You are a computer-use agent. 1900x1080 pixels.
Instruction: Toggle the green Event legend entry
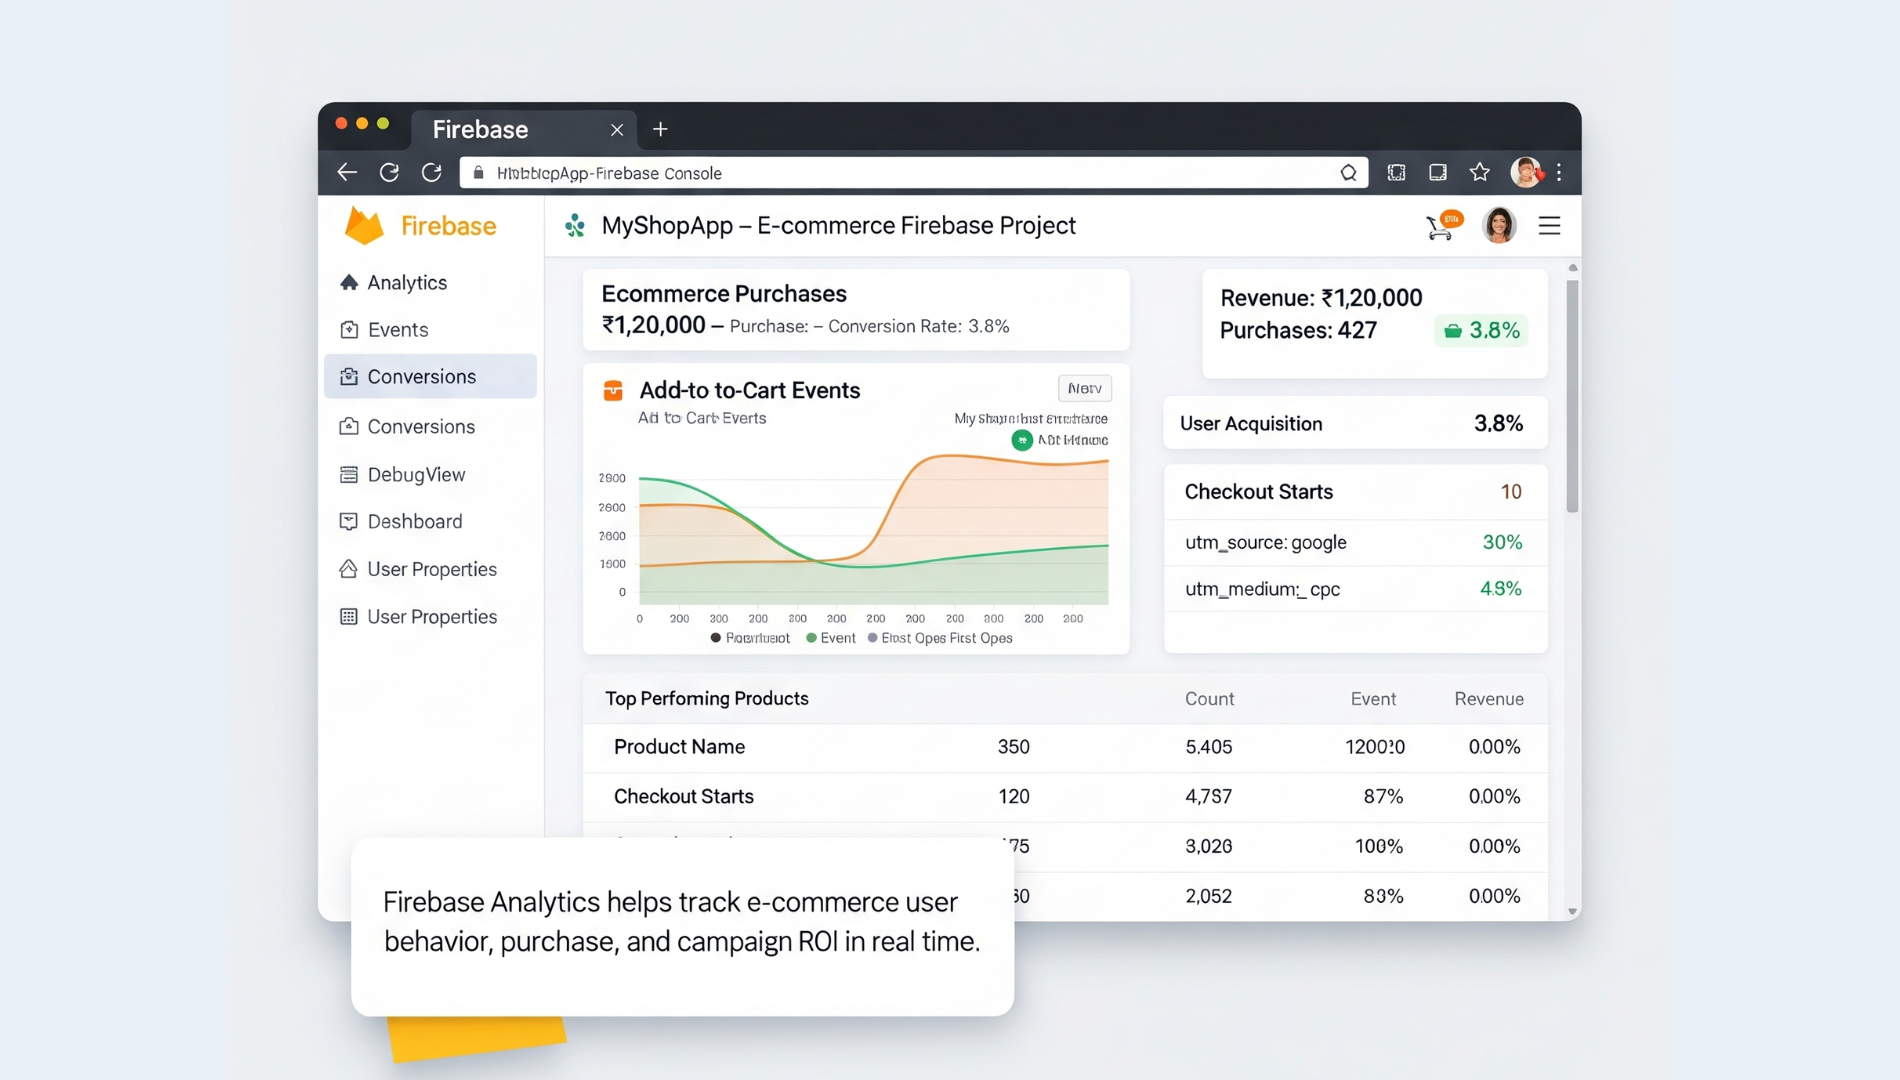830,638
